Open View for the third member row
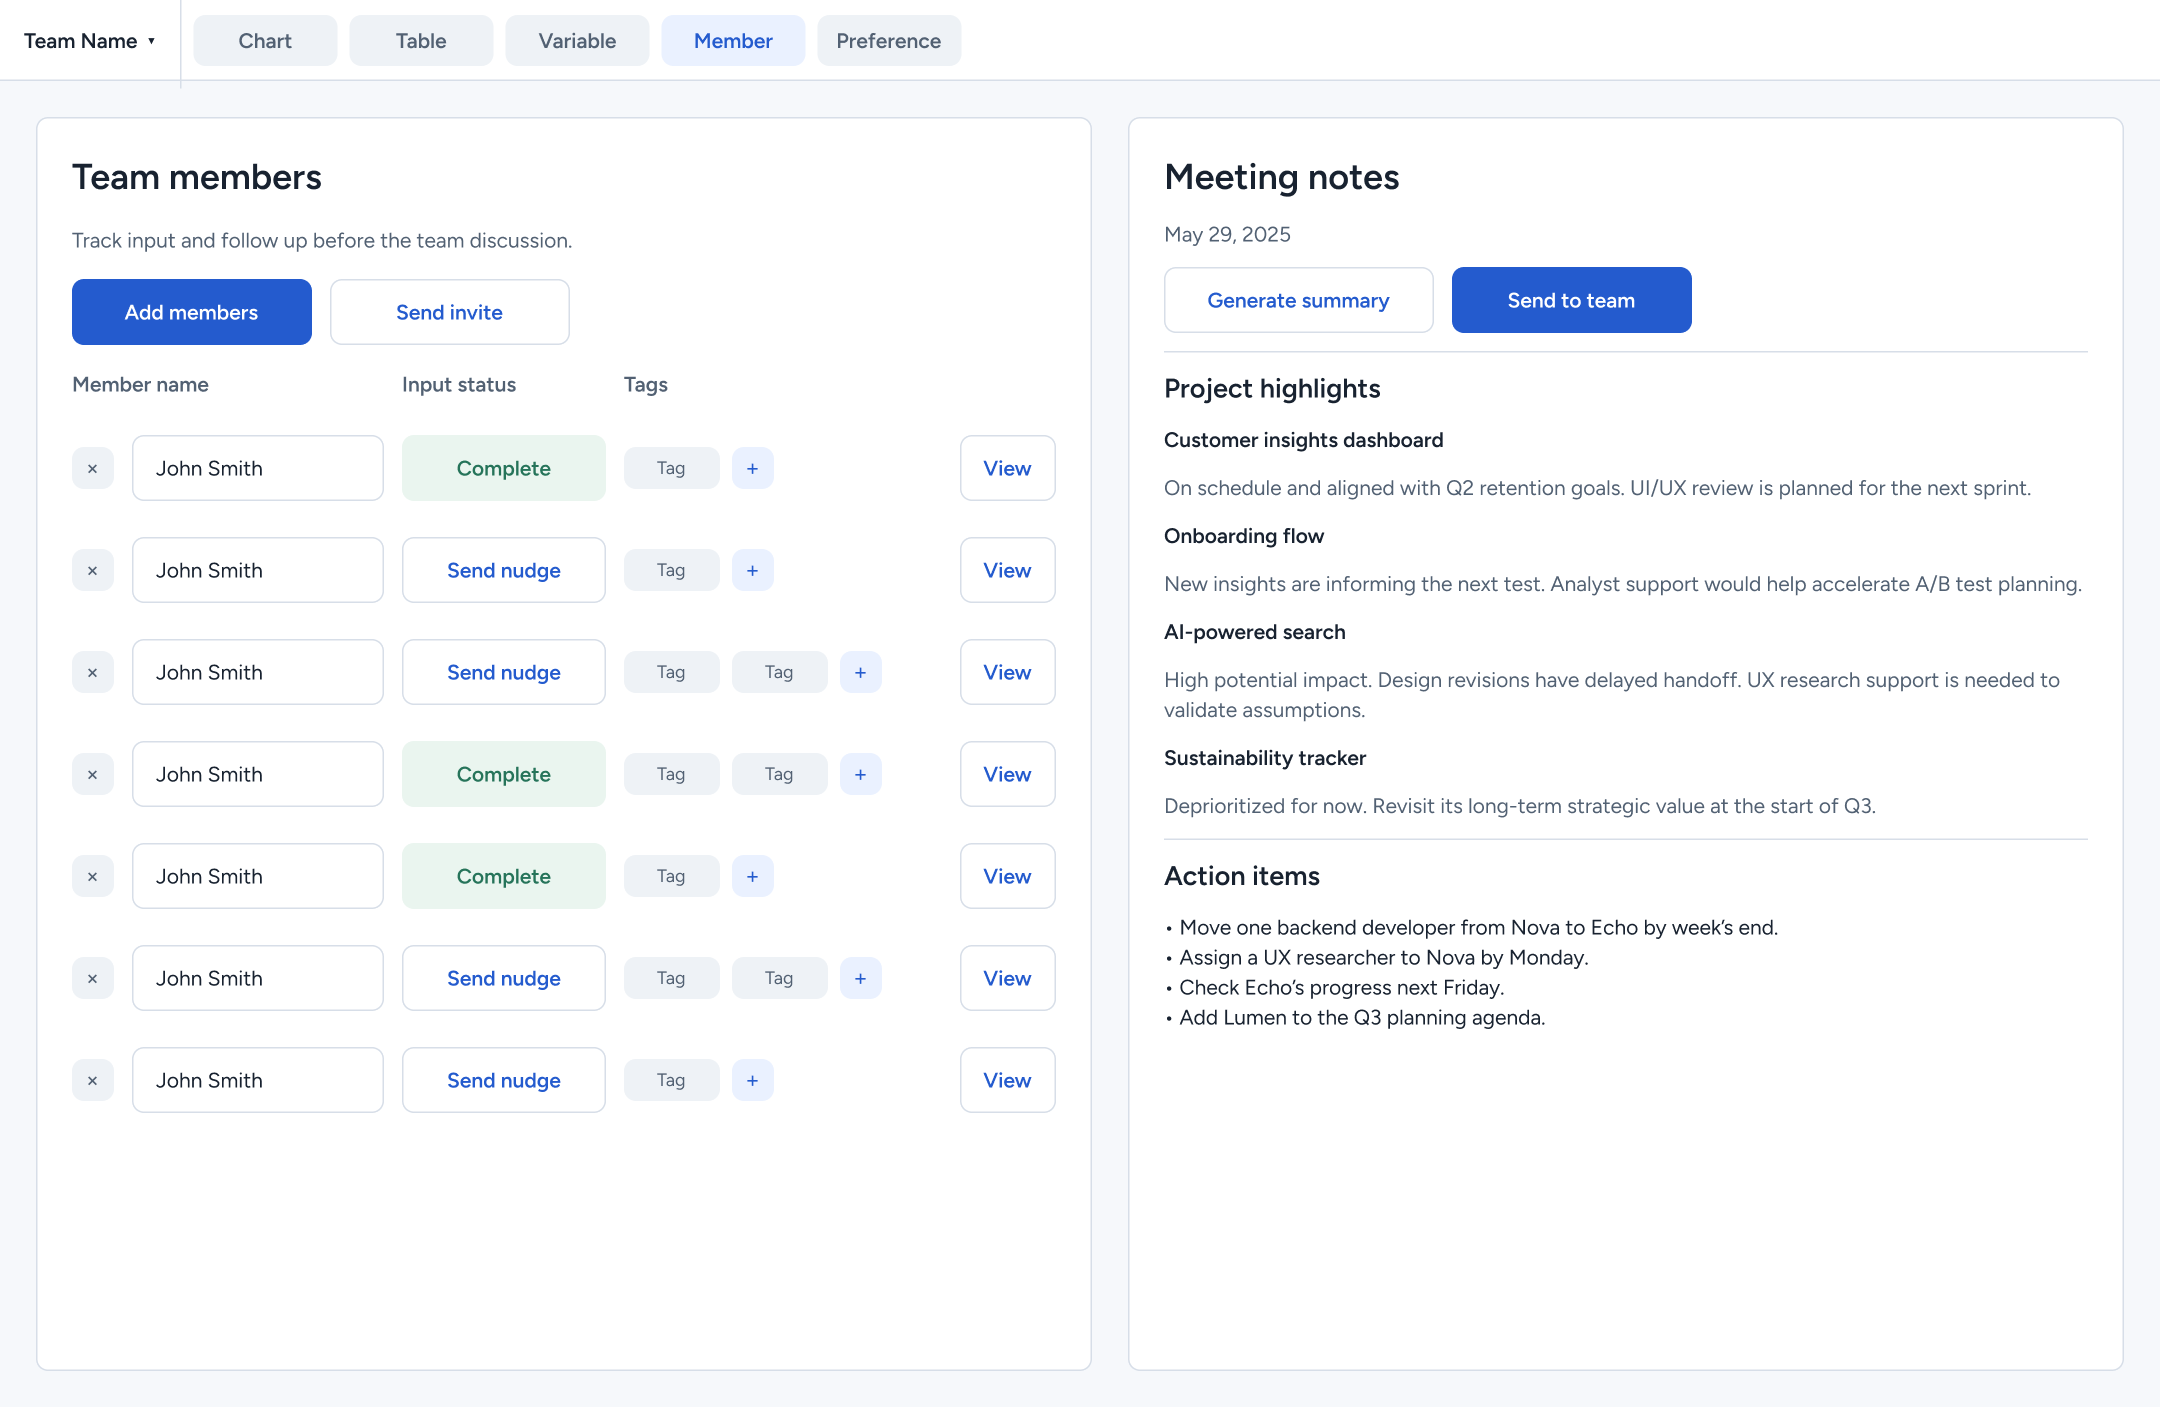This screenshot has height=1407, width=2160. [1008, 672]
